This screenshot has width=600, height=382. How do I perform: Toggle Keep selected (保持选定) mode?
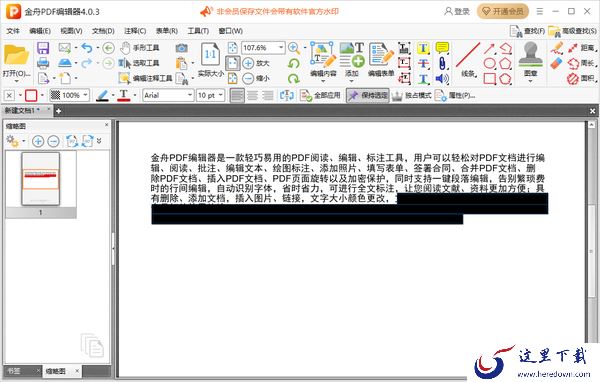click(x=368, y=95)
